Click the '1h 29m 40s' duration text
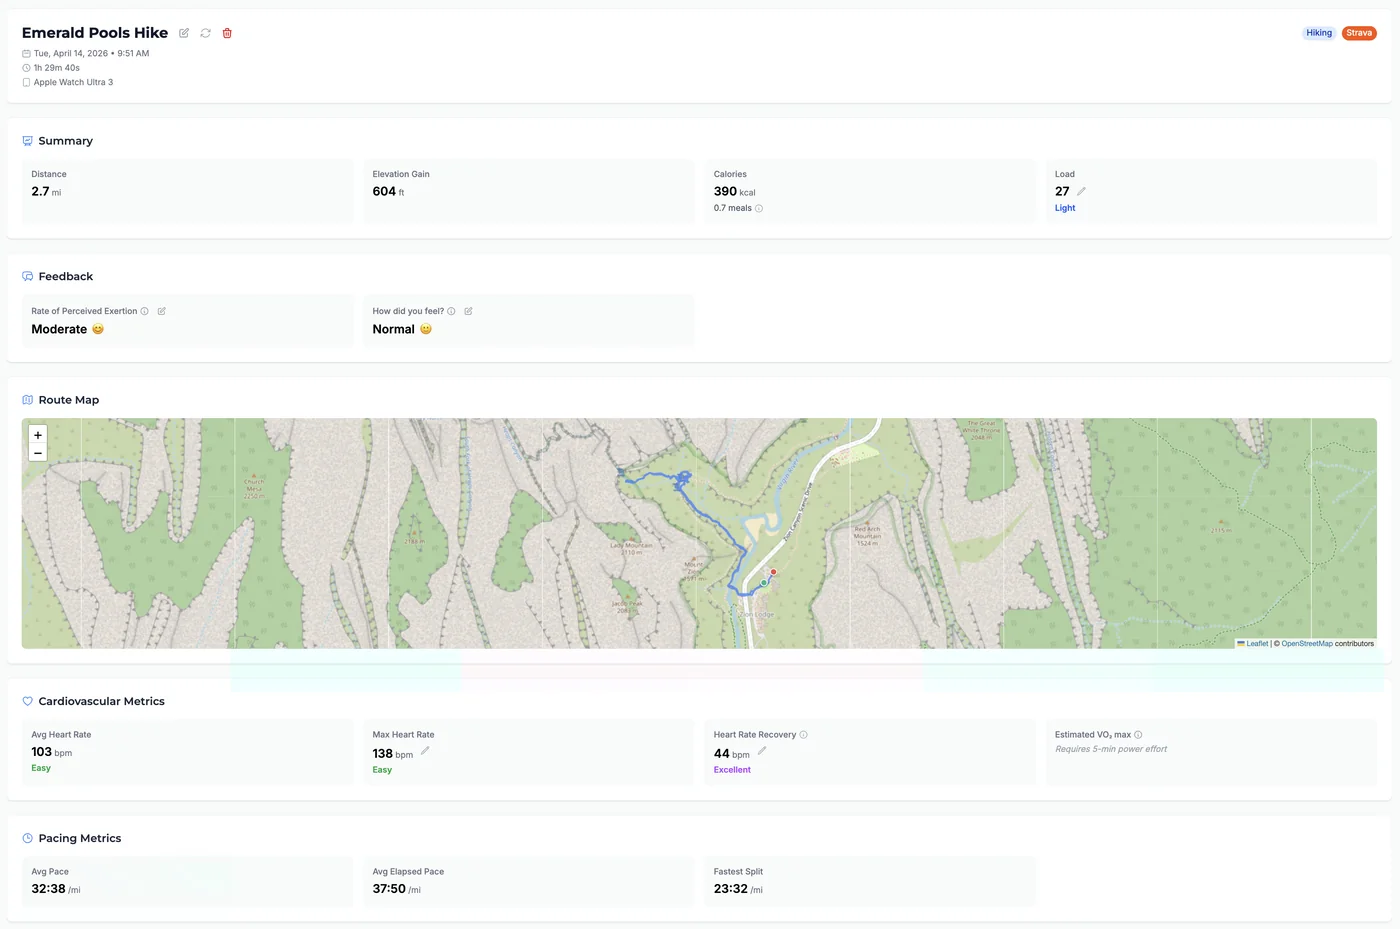The image size is (1400, 929). coord(57,68)
